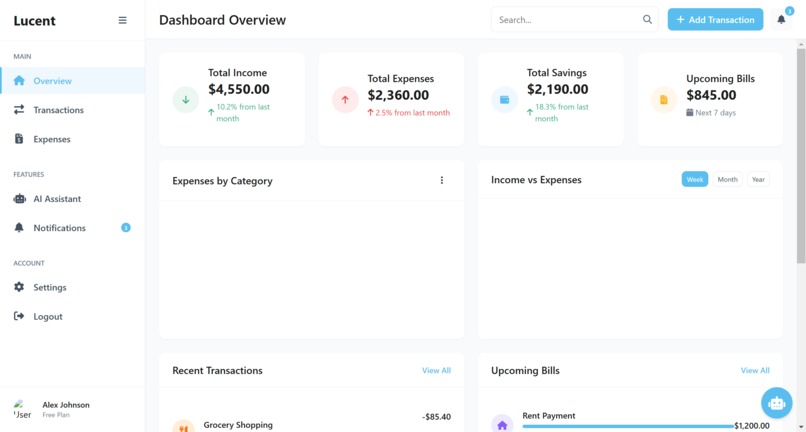Image resolution: width=806 pixels, height=432 pixels.
Task: Switch chart to Month
Action: coord(727,179)
